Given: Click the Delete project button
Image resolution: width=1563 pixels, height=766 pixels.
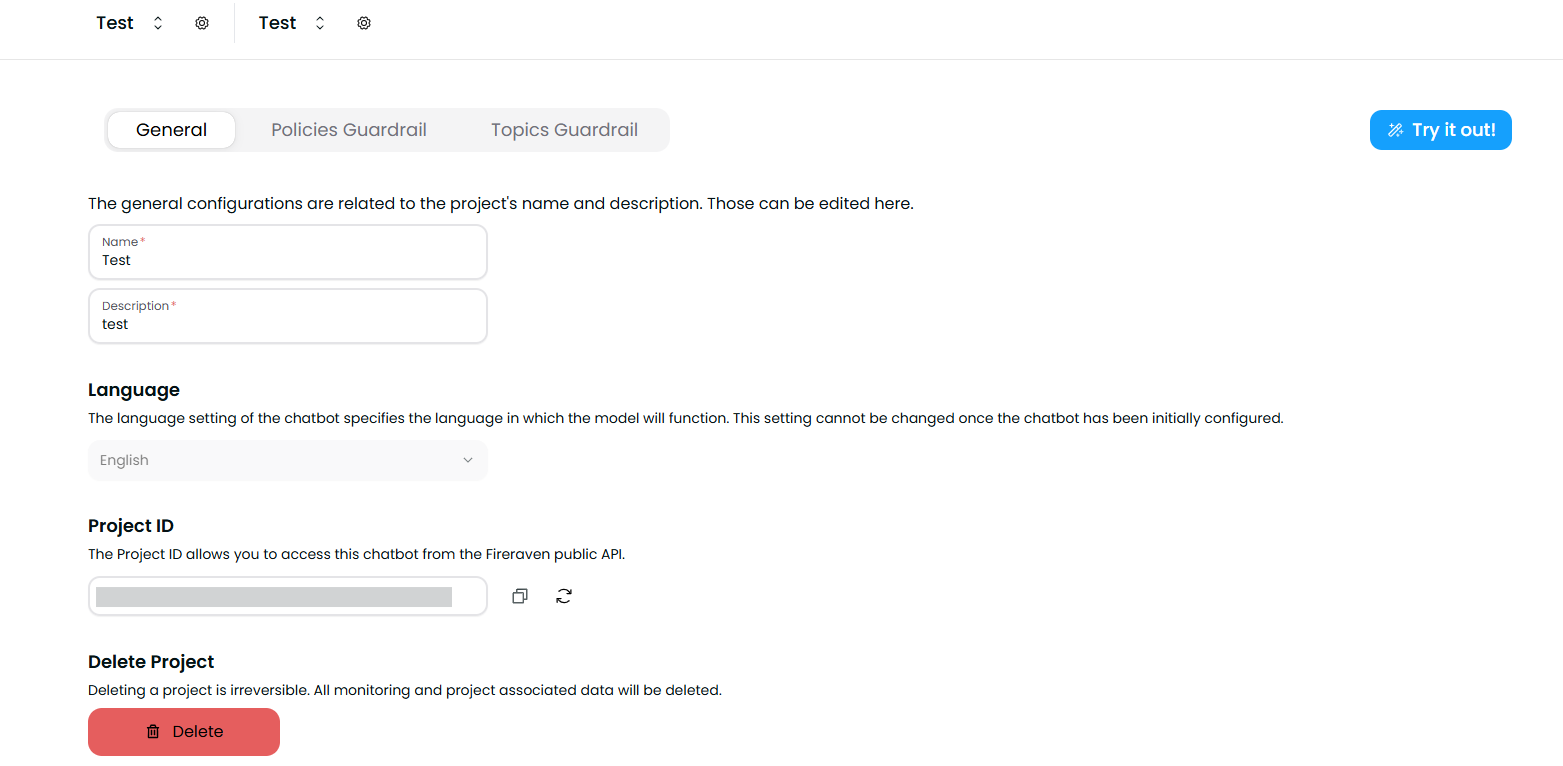Looking at the screenshot, I should tap(184, 731).
